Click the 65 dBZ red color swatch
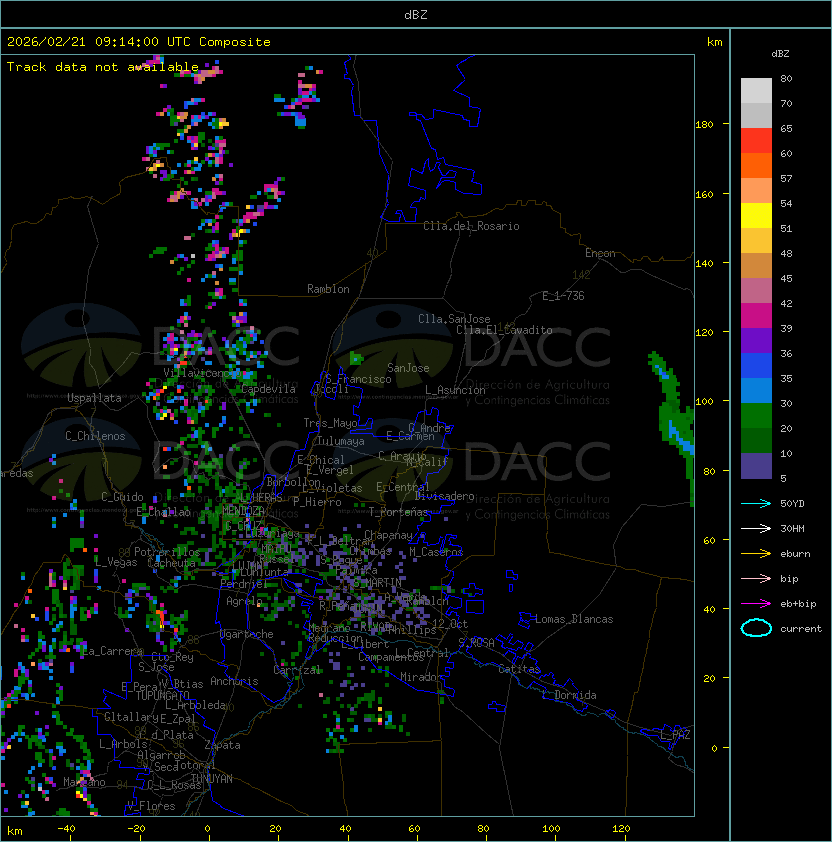The height and width of the screenshot is (842, 832). coord(756,140)
